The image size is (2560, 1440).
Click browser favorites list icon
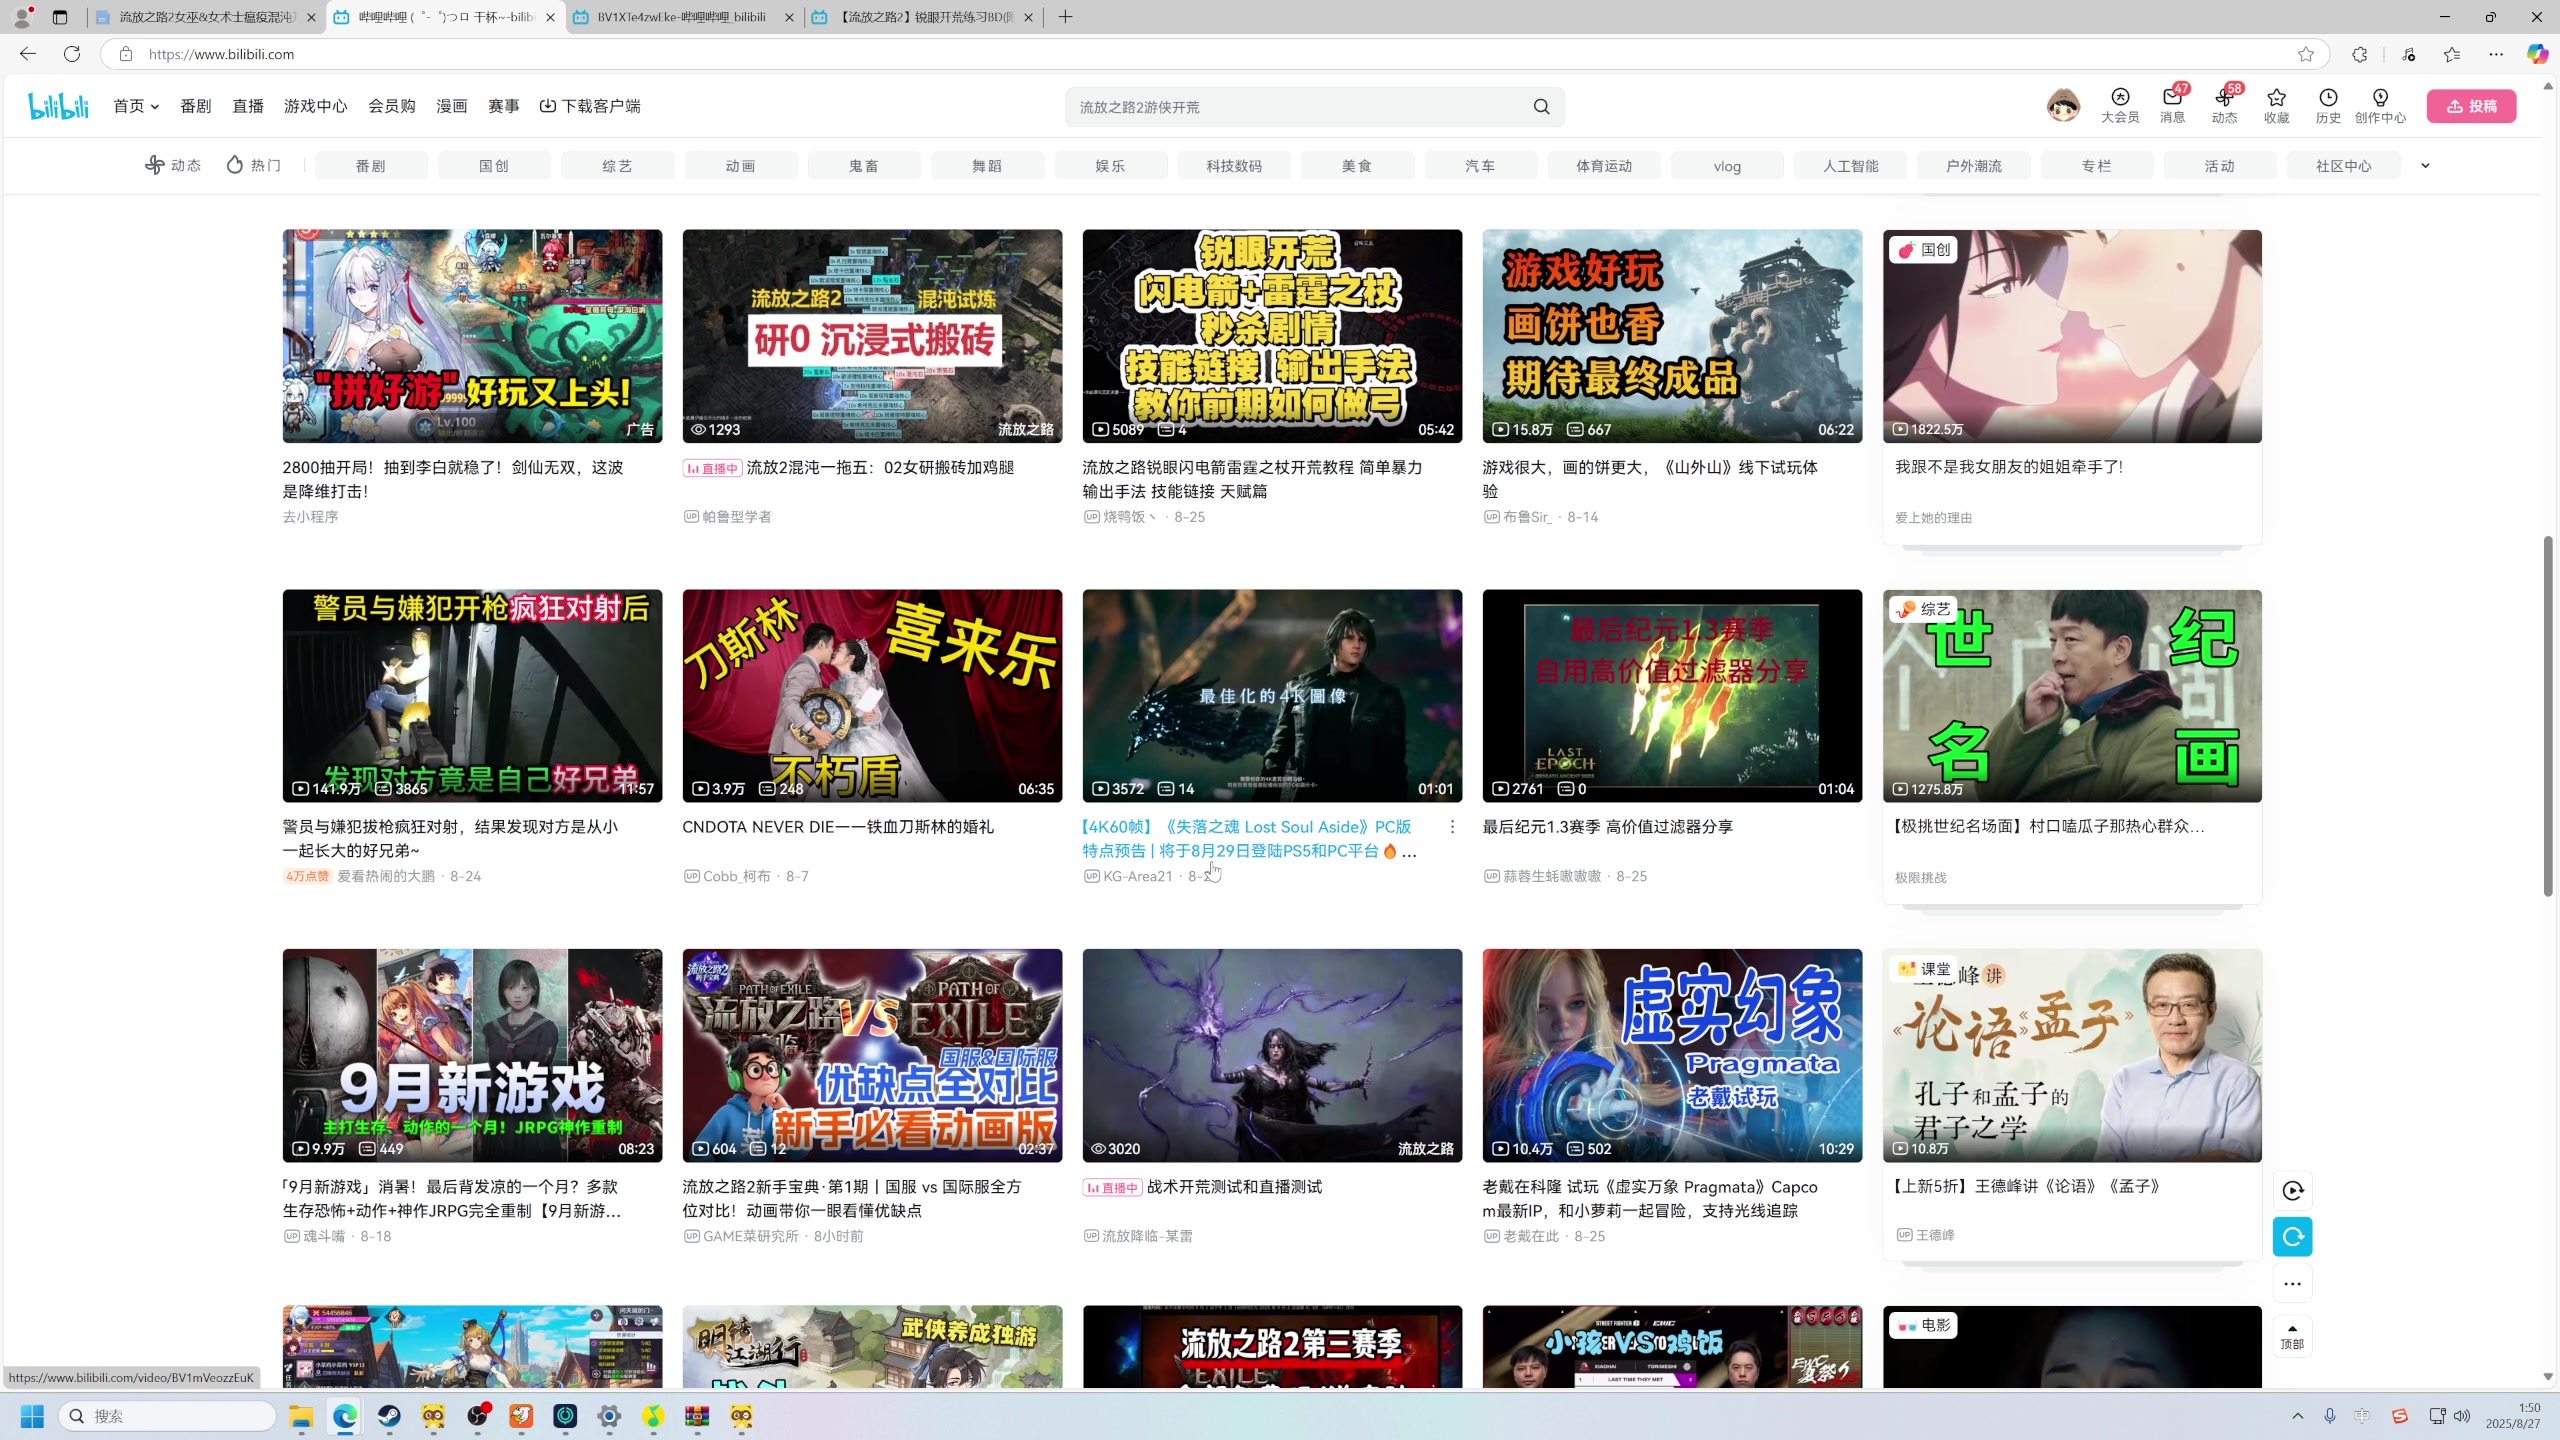2452,54
